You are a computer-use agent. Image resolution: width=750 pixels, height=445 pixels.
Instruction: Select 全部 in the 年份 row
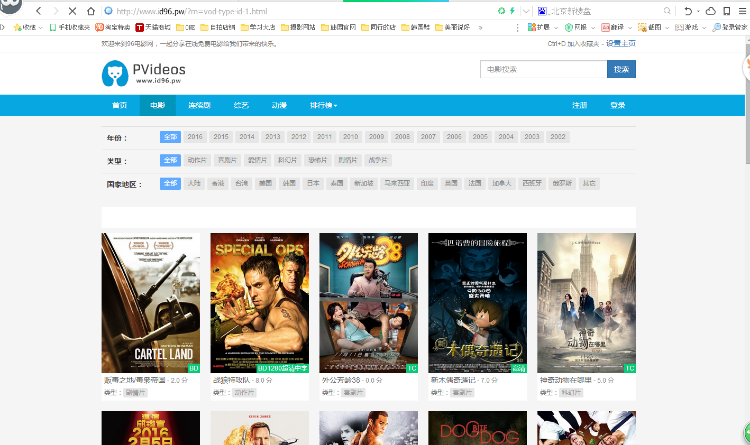(170, 137)
